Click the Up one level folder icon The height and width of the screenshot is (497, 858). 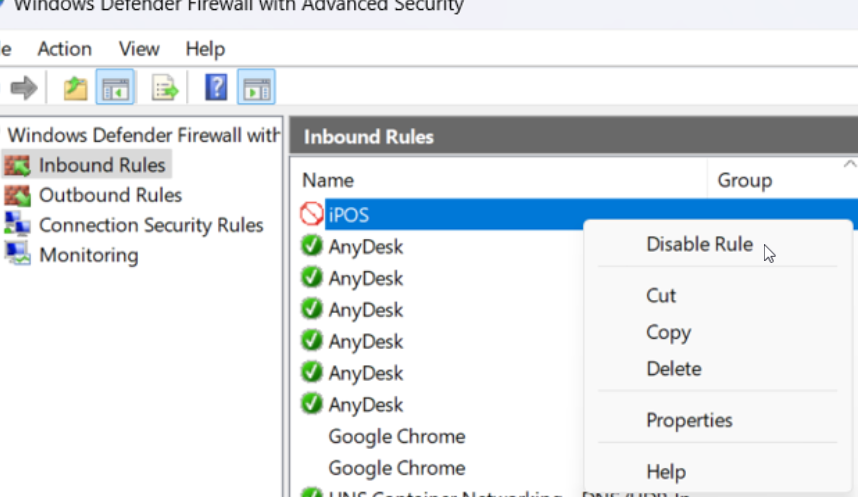coord(75,88)
